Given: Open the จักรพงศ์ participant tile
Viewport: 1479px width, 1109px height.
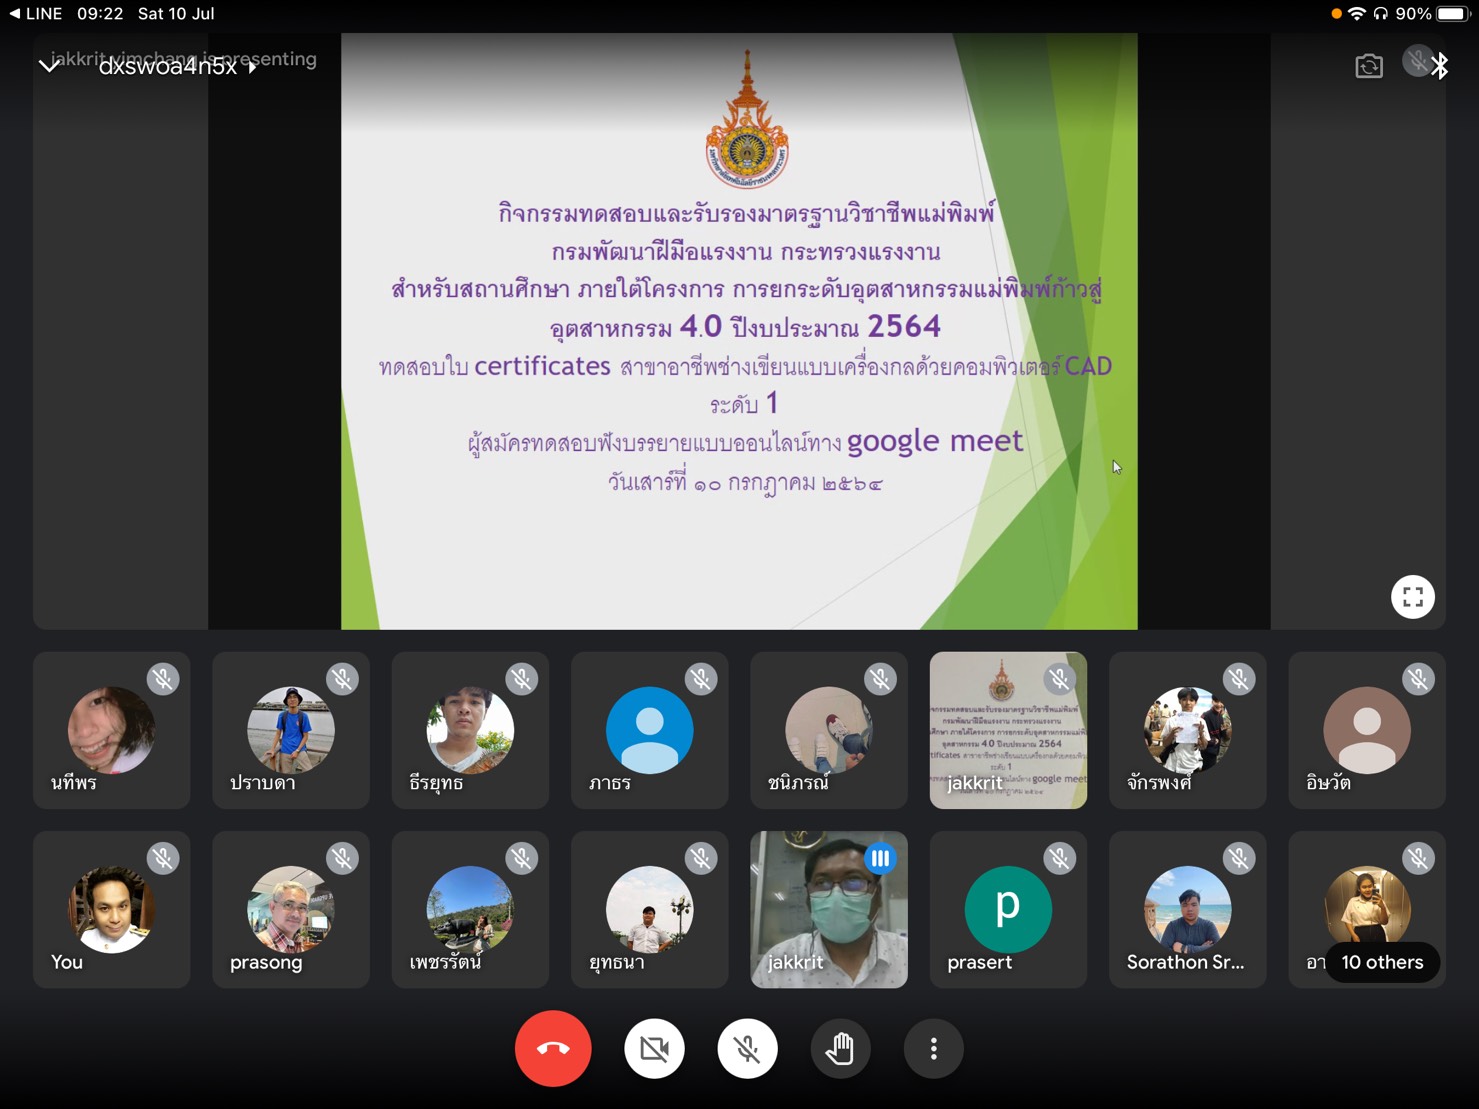Looking at the screenshot, I should click(1187, 730).
